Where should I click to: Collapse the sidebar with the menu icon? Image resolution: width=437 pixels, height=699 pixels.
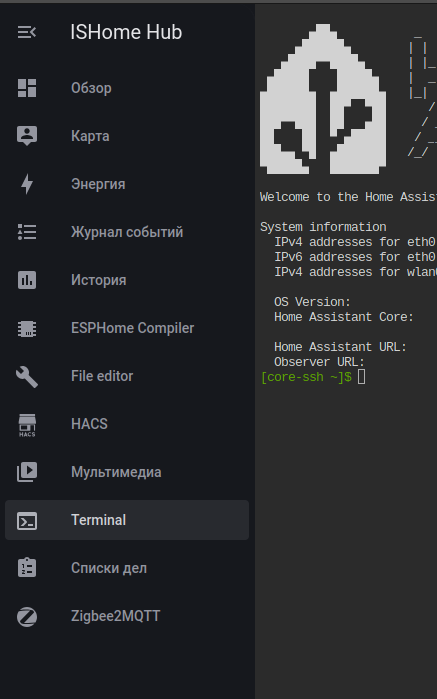tap(27, 32)
